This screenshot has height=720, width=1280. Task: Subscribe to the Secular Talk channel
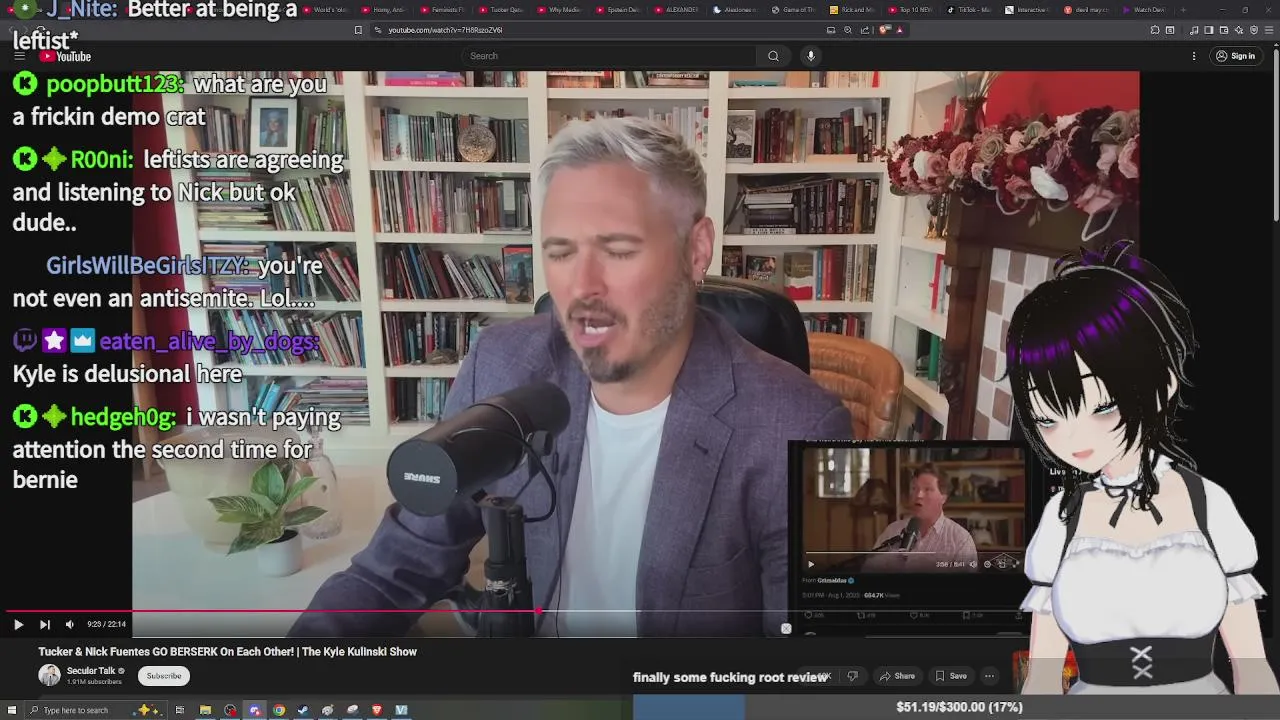click(x=164, y=676)
